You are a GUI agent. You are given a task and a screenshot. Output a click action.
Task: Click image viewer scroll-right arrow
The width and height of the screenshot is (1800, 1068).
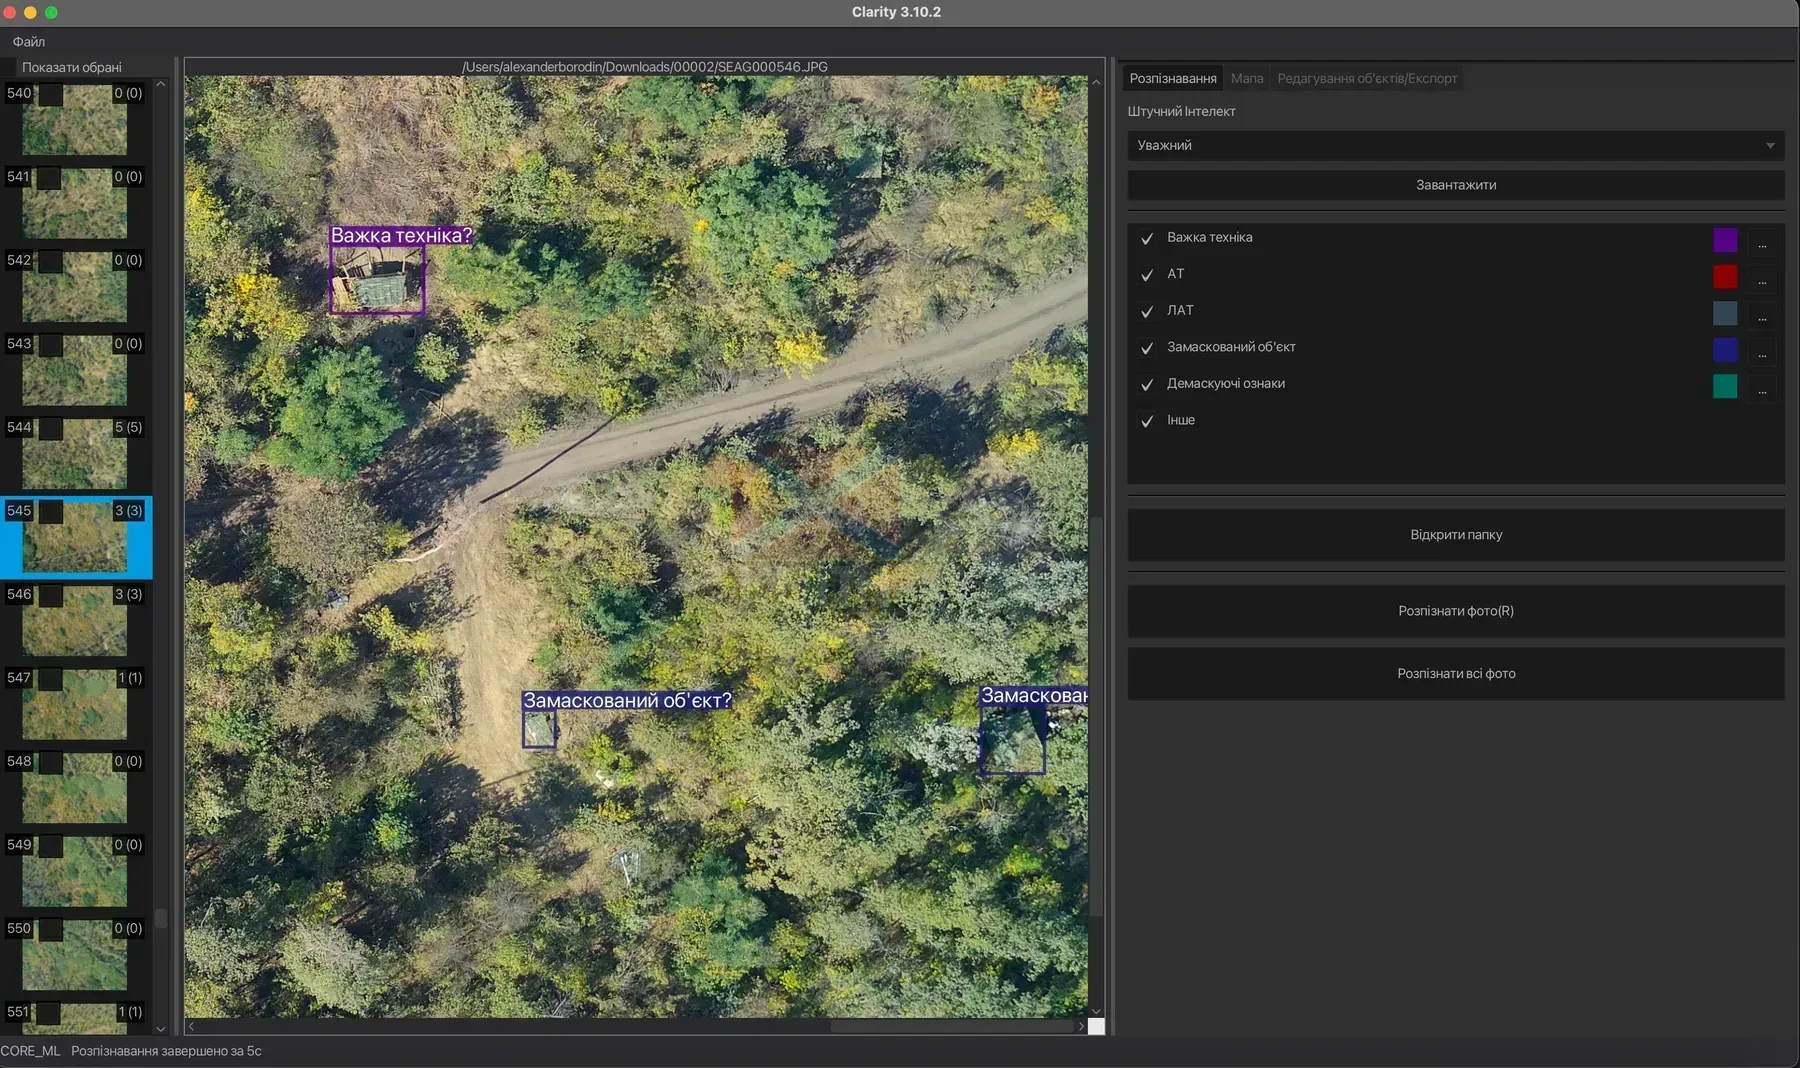coord(1080,1026)
